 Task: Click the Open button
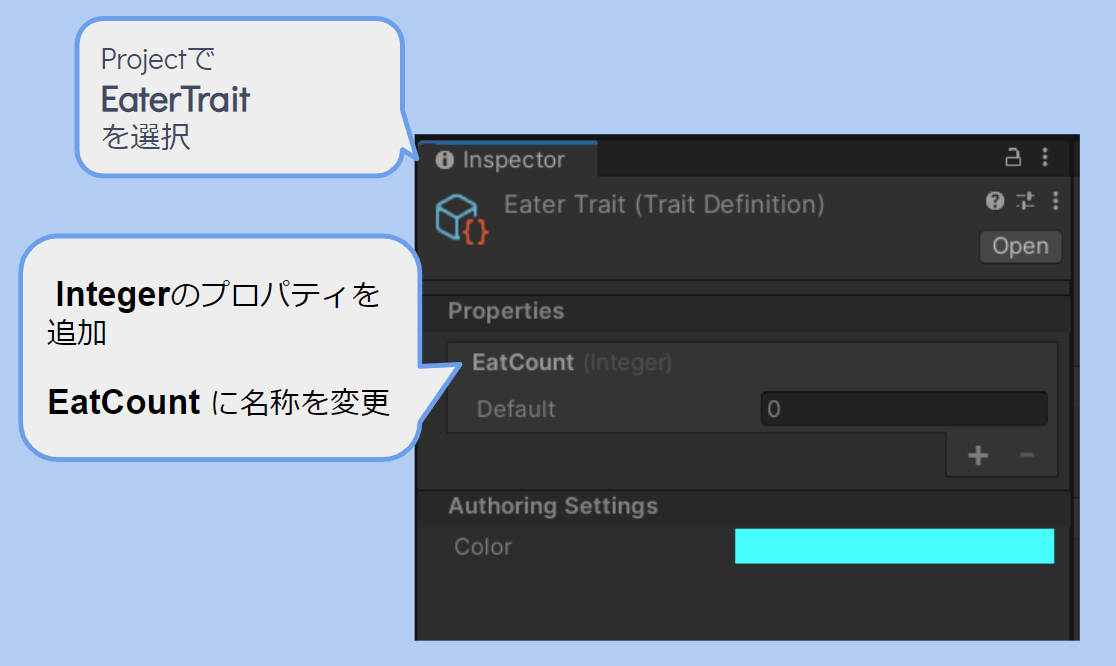click(1020, 246)
